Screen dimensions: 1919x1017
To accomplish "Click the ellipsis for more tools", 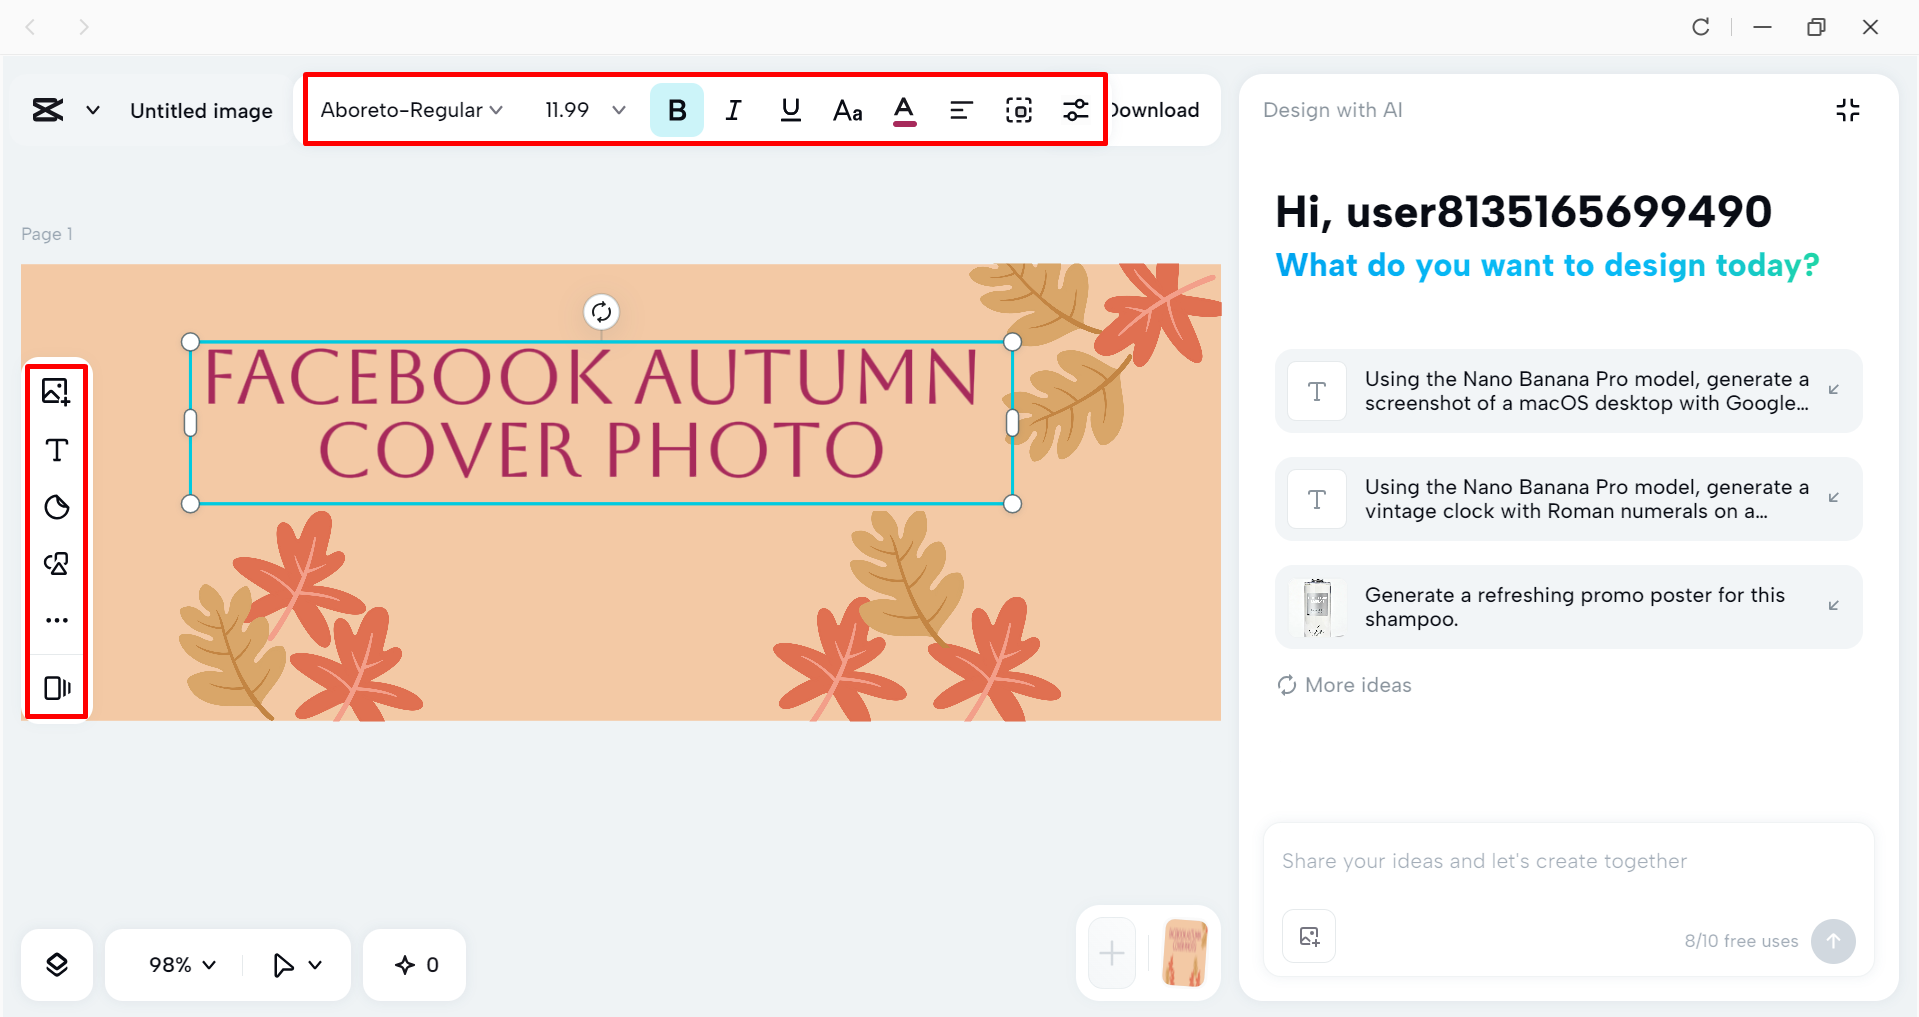I will tap(57, 619).
